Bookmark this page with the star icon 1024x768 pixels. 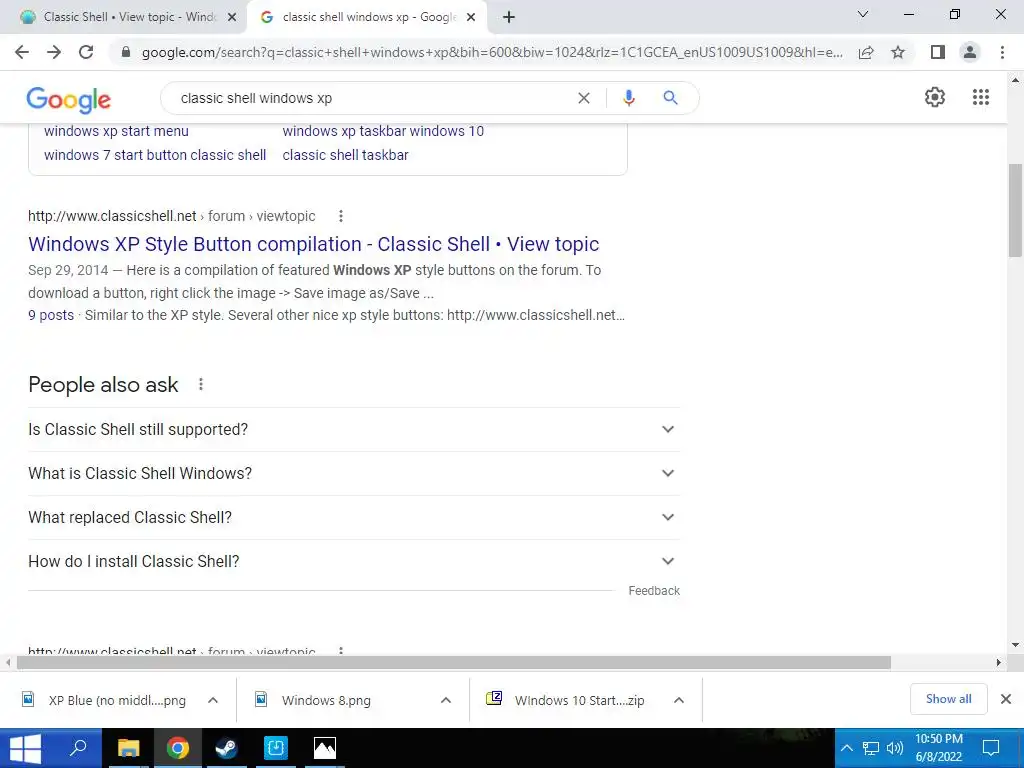[x=898, y=52]
